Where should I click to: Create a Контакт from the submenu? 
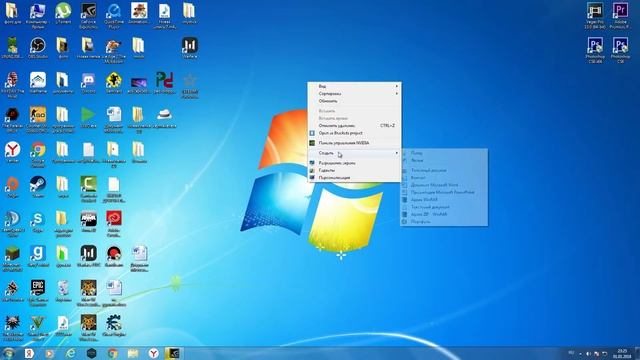(444, 178)
